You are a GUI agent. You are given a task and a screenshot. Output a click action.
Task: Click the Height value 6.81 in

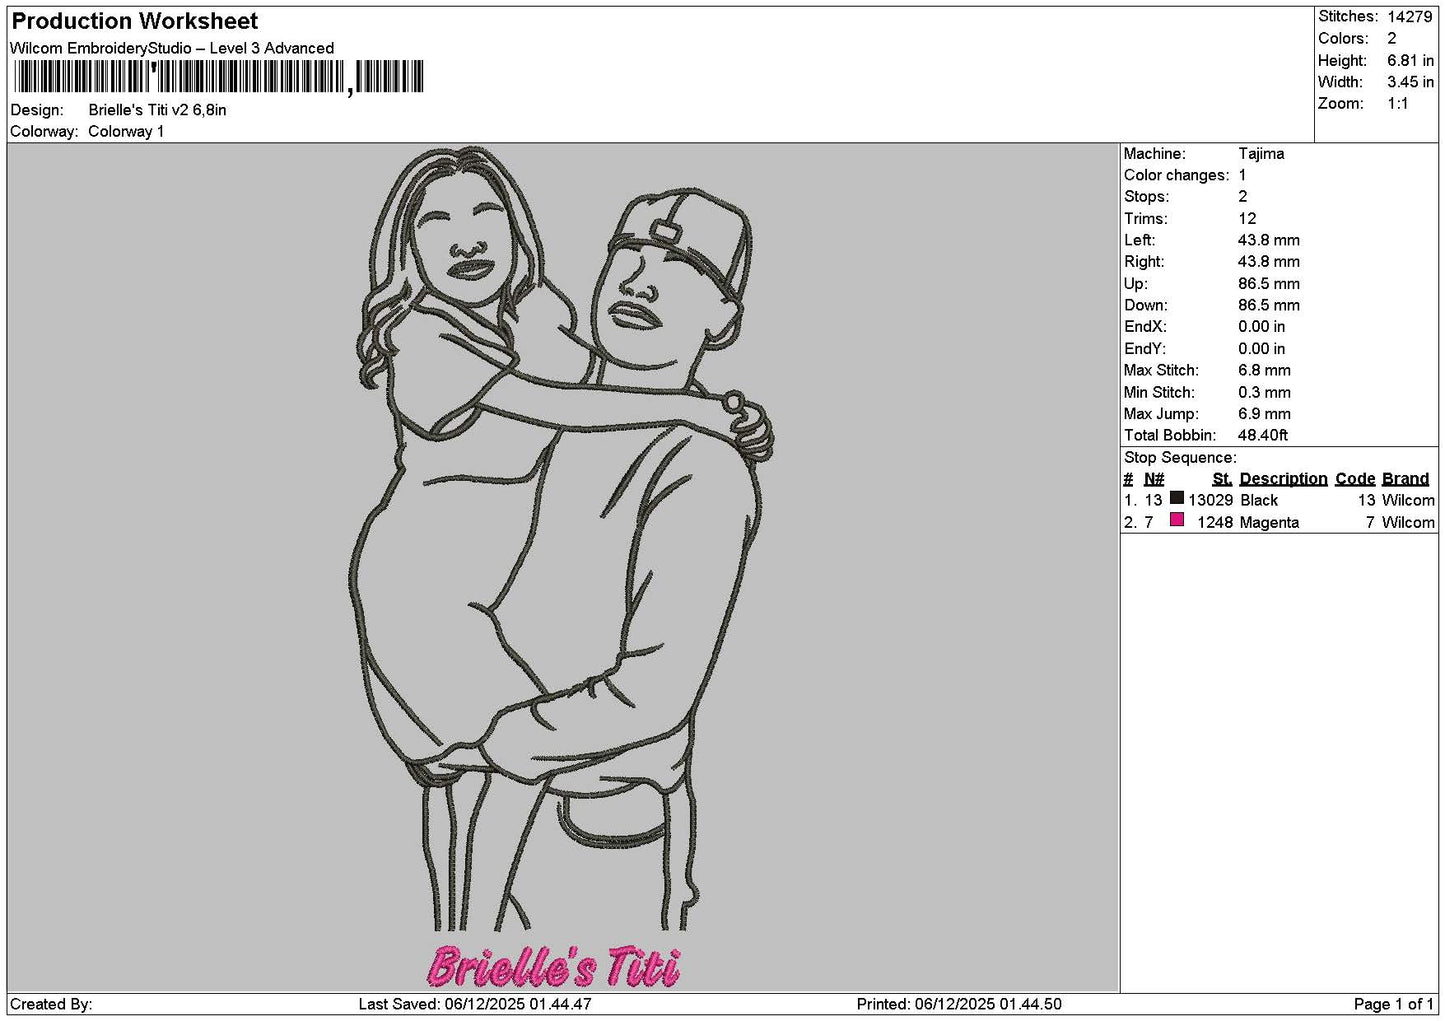1410,61
